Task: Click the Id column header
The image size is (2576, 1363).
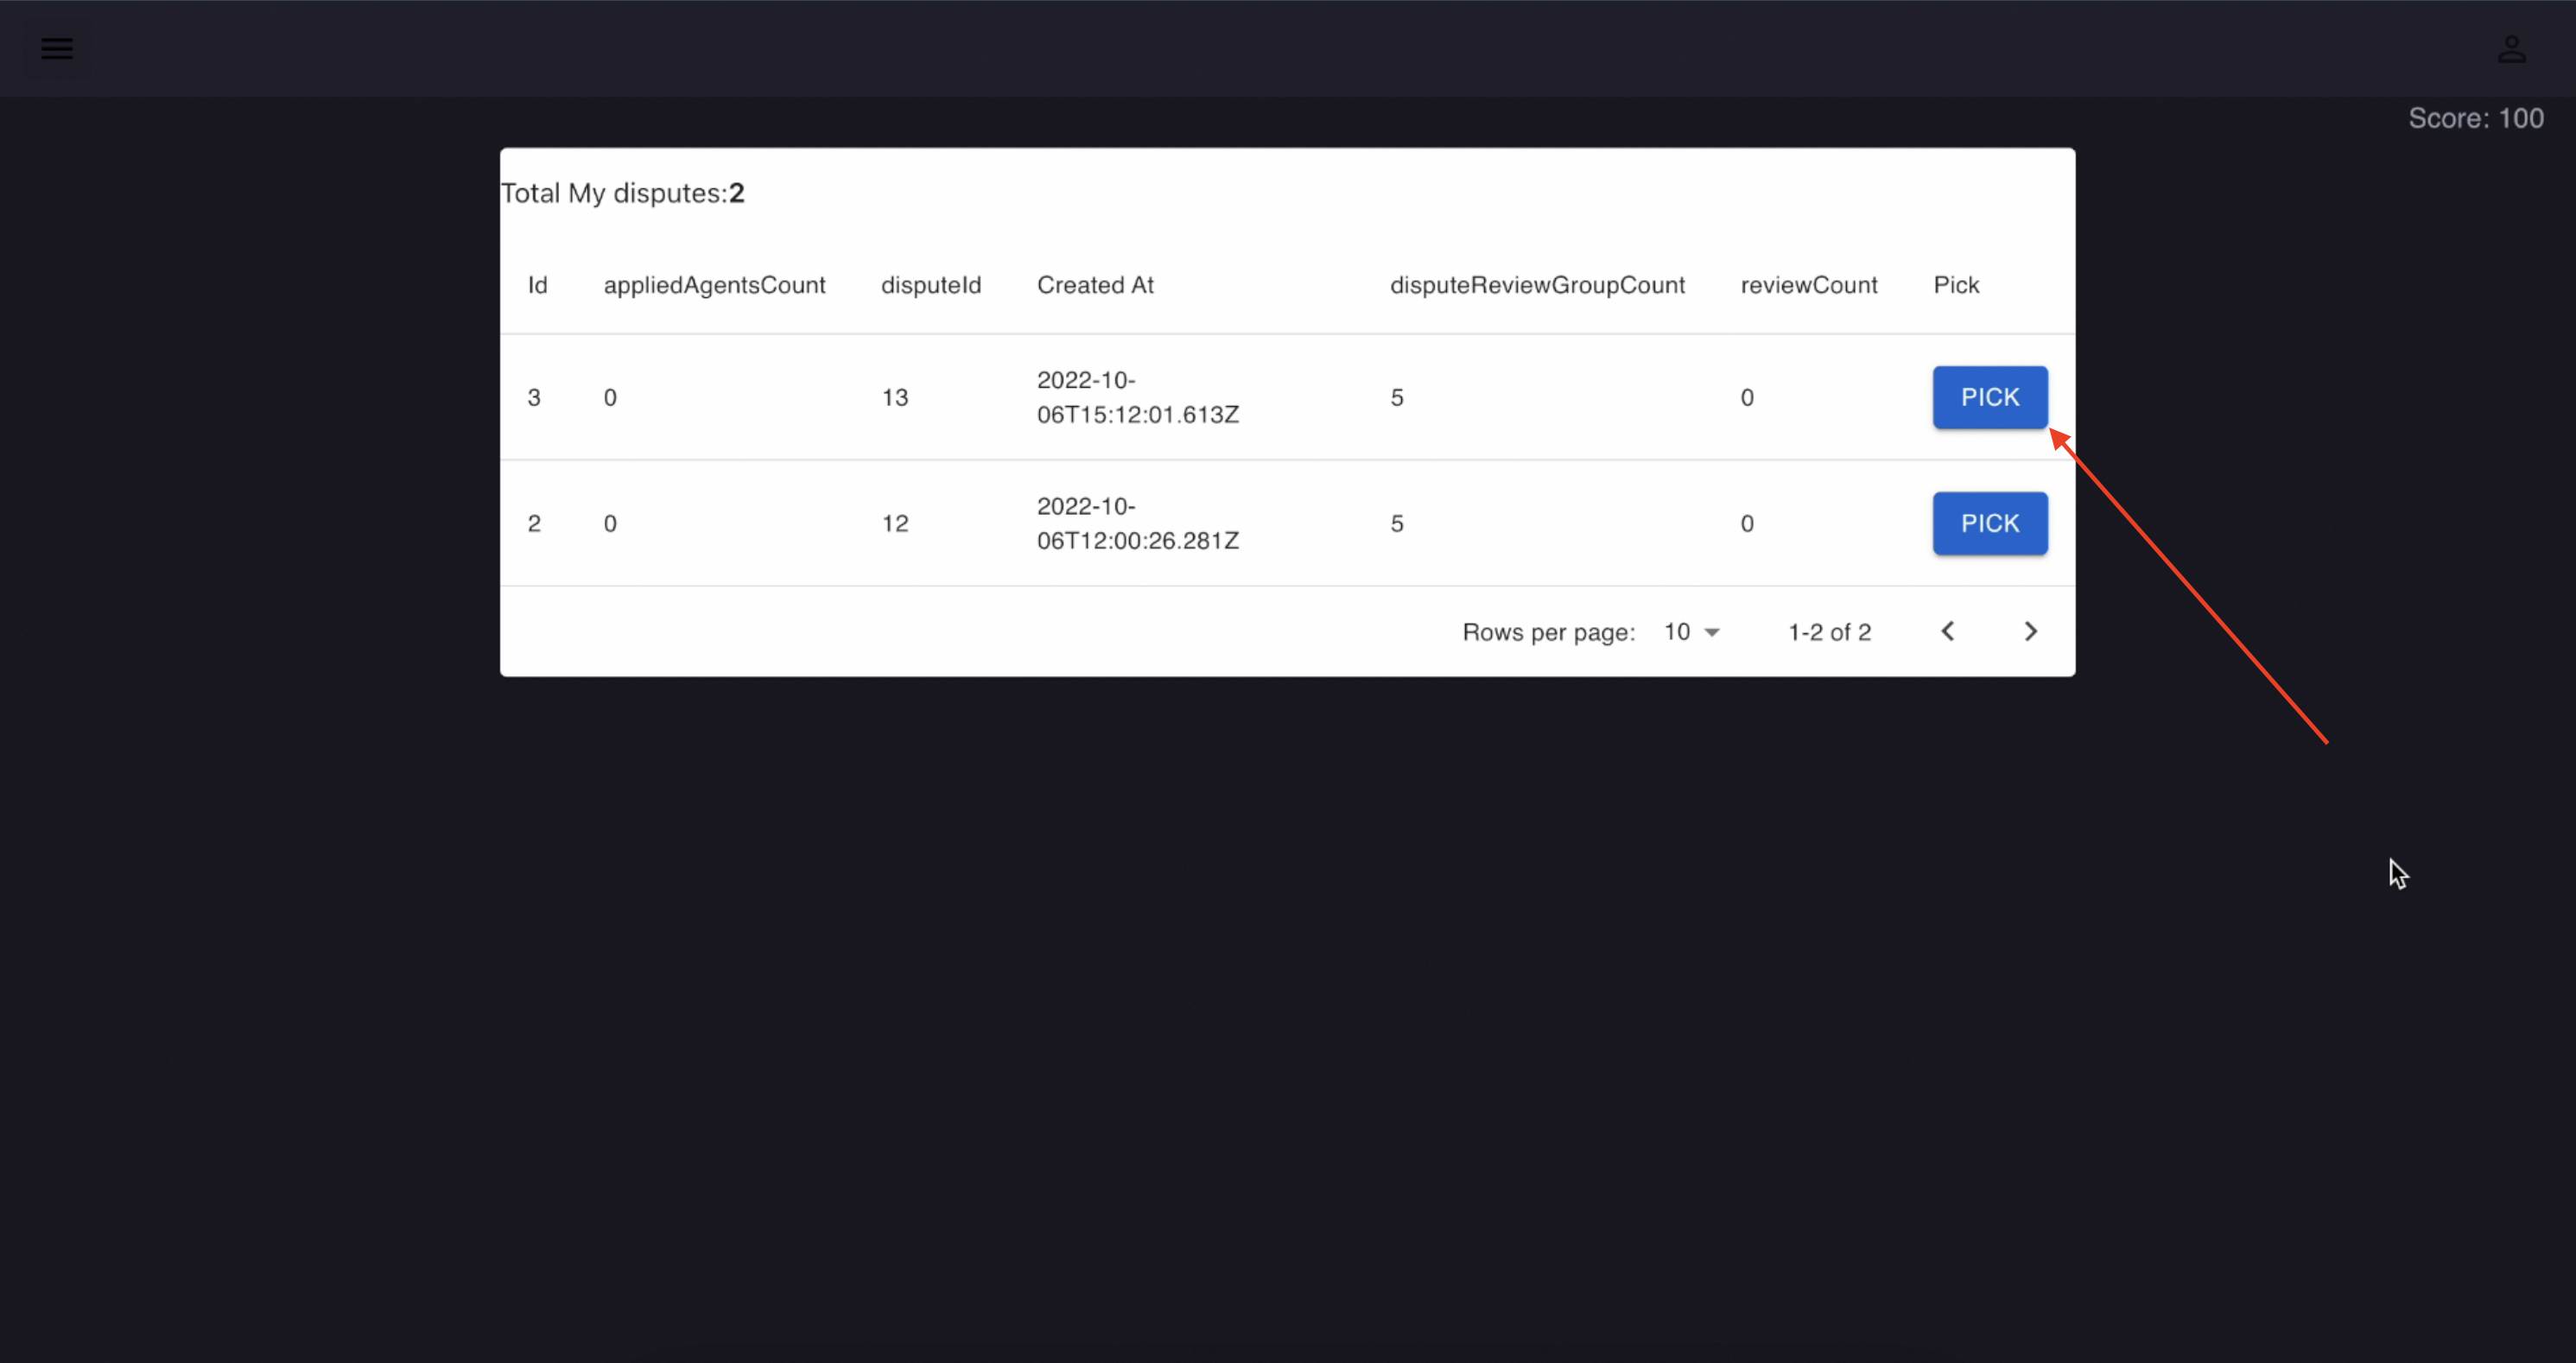Action: [538, 285]
